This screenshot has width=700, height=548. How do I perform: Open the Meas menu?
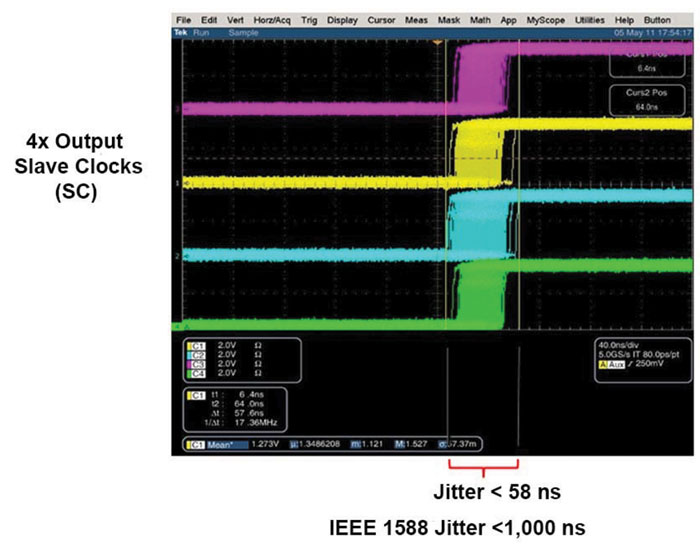[x=416, y=20]
